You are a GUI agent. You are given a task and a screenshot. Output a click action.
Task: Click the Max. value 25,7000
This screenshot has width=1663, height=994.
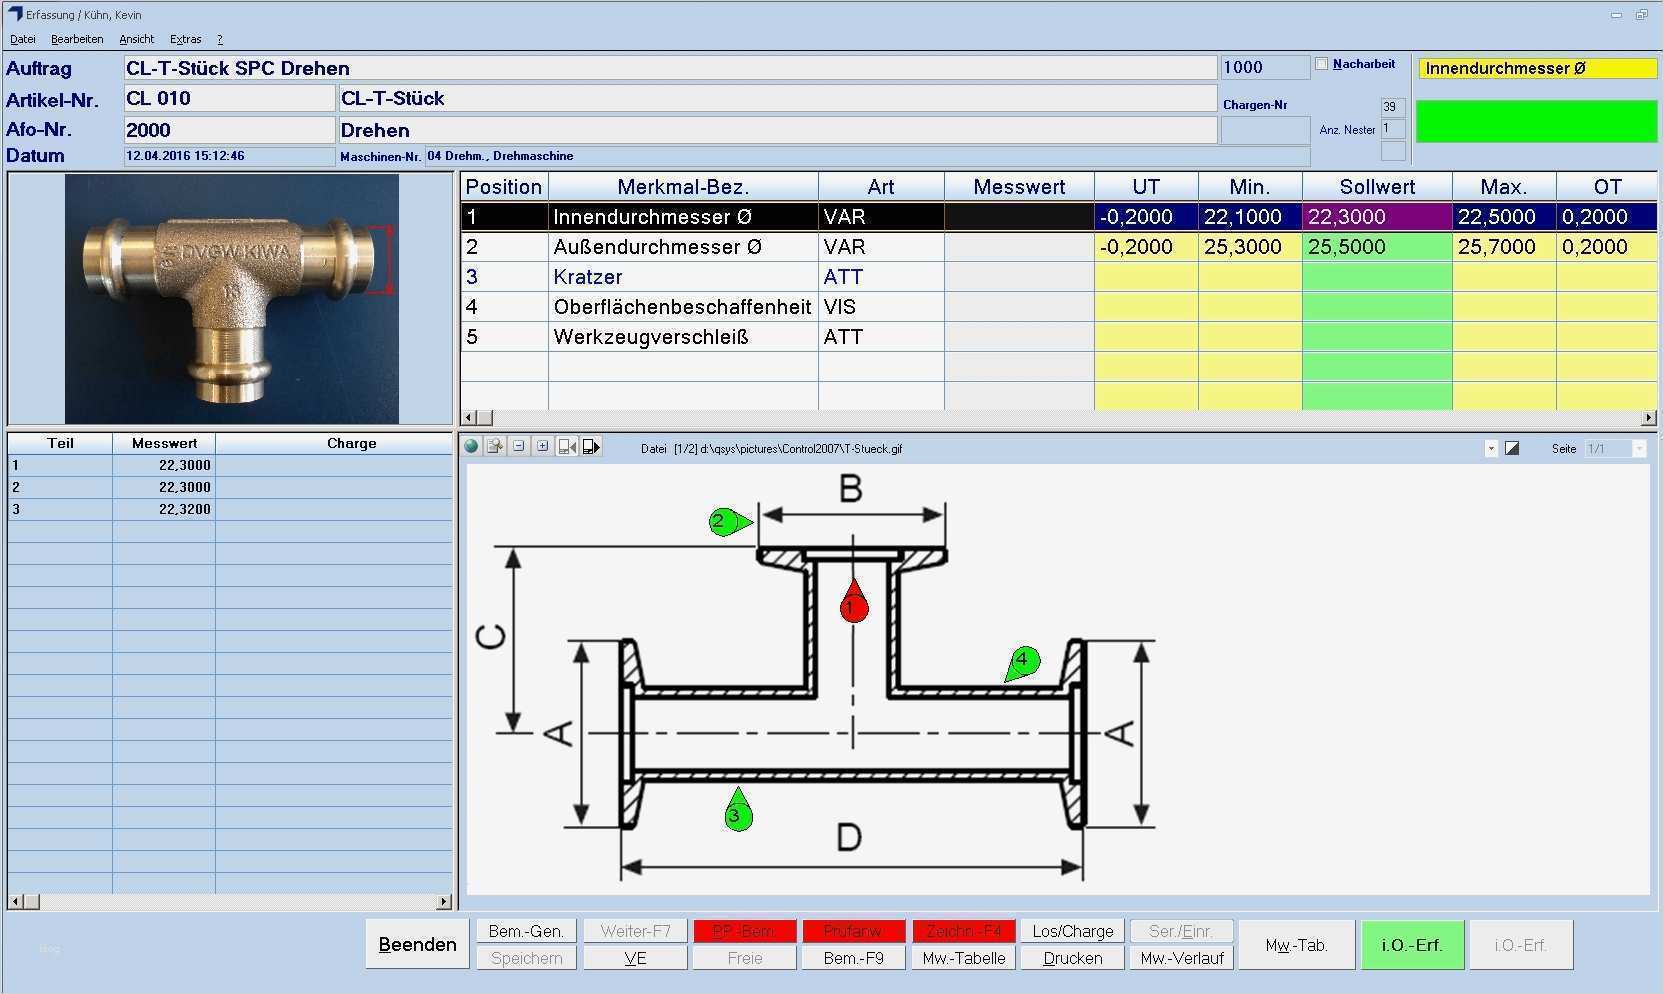pos(1503,247)
